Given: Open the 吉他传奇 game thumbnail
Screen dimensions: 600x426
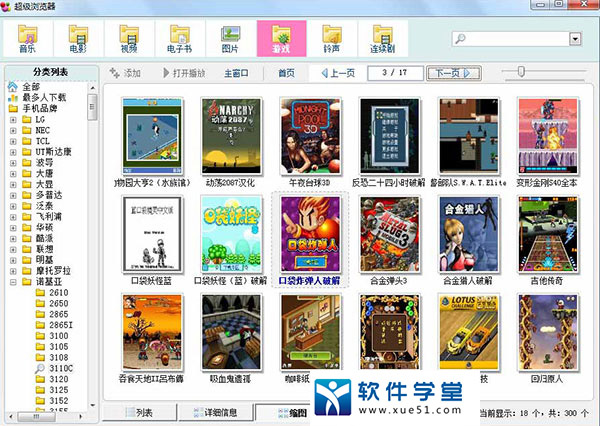Looking at the screenshot, I should [x=548, y=234].
